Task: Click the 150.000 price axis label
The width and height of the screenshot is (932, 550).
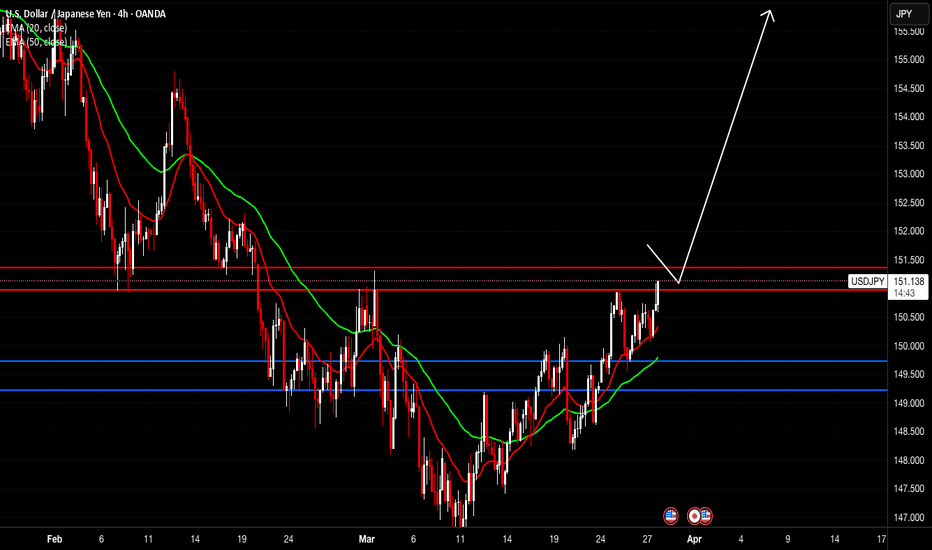Action: pyautogui.click(x=909, y=345)
